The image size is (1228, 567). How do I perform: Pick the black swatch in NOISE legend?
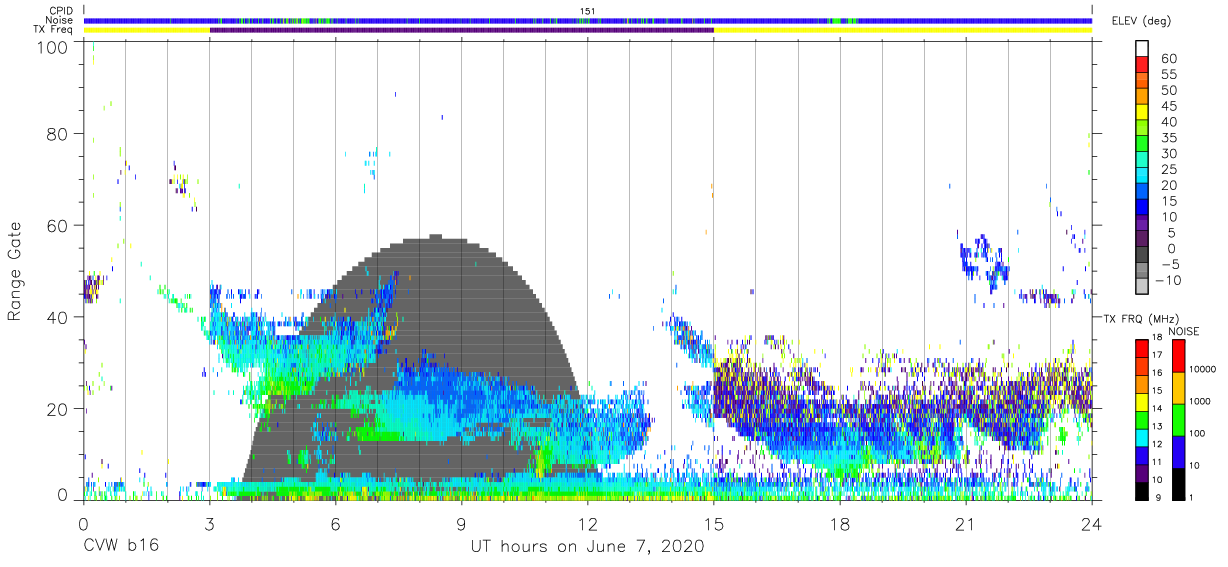[1178, 482]
